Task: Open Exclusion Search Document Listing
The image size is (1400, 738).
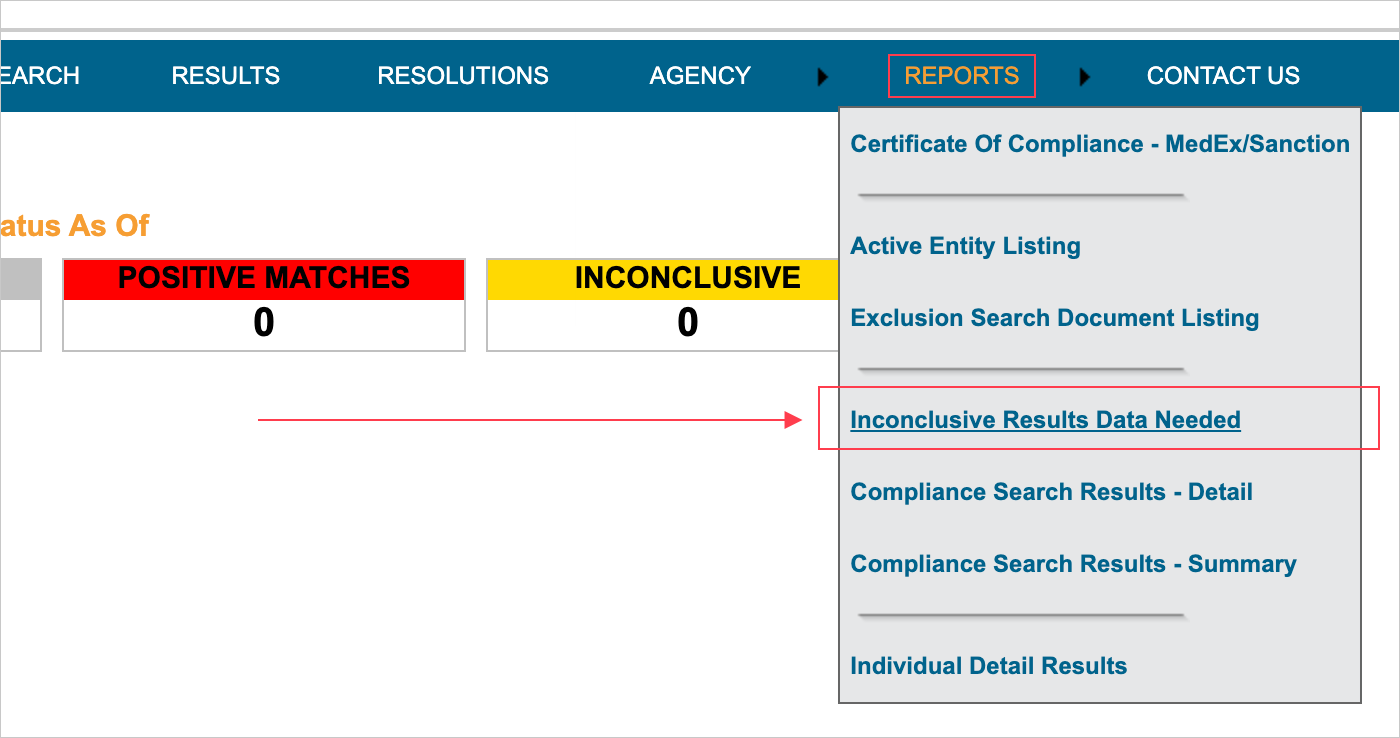Action: click(x=1053, y=317)
